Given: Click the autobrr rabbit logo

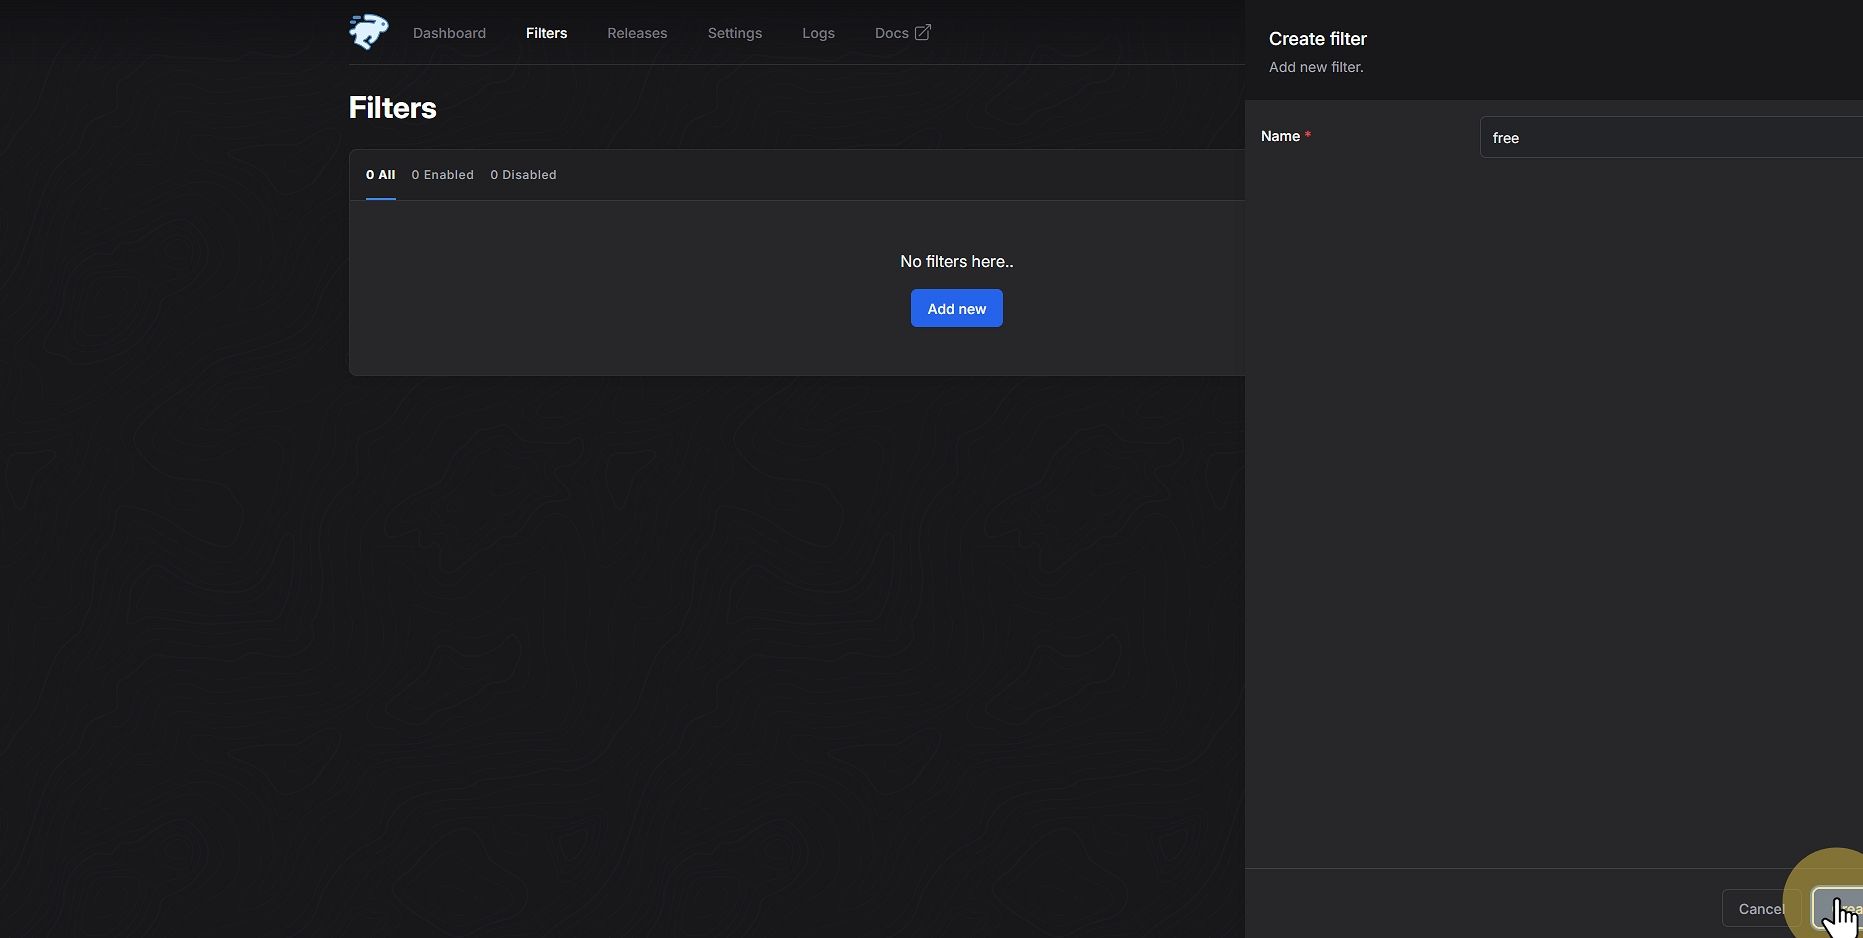Looking at the screenshot, I should [369, 32].
